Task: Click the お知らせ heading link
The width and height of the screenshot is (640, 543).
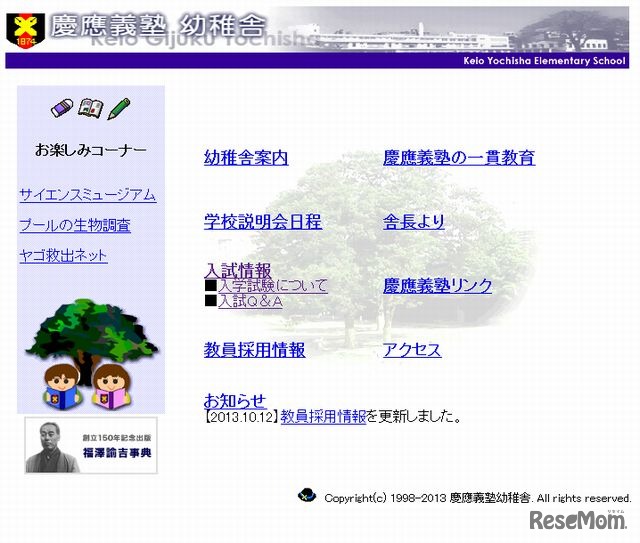Action: pos(235,401)
